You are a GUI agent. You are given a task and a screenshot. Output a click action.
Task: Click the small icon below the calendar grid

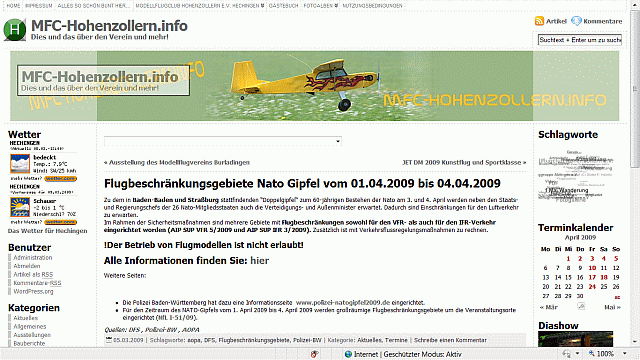(581, 306)
